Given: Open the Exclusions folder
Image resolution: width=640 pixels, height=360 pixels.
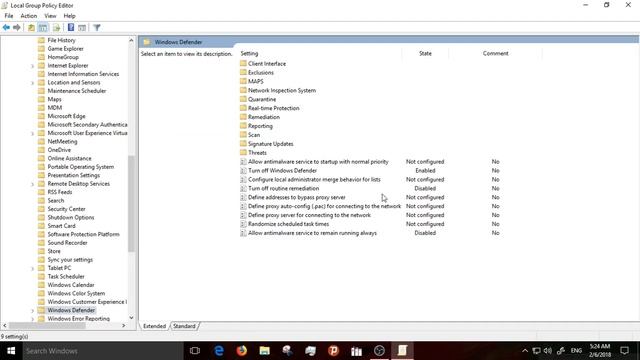Looking at the screenshot, I should pos(261,73).
